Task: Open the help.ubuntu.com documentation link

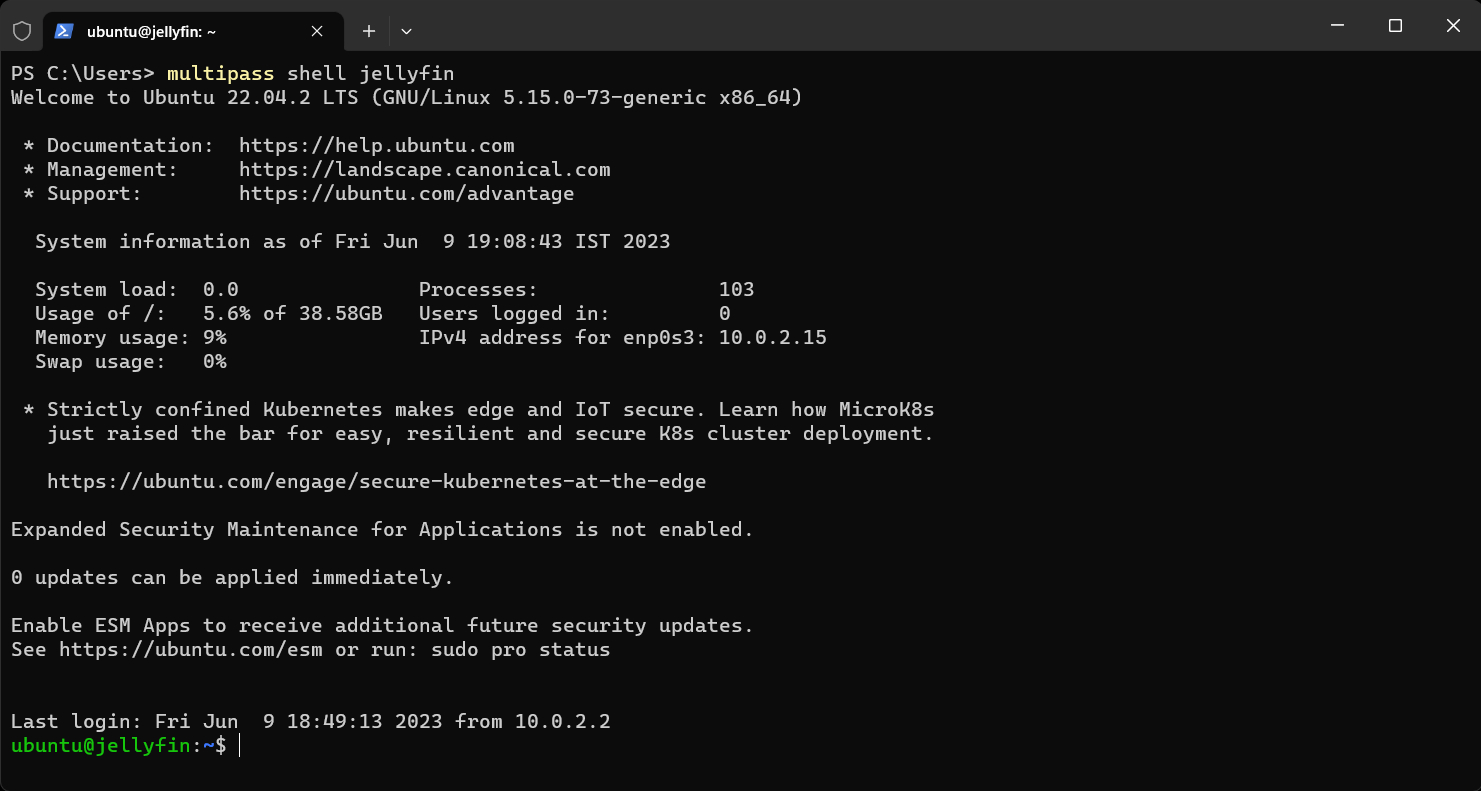Action: point(376,146)
